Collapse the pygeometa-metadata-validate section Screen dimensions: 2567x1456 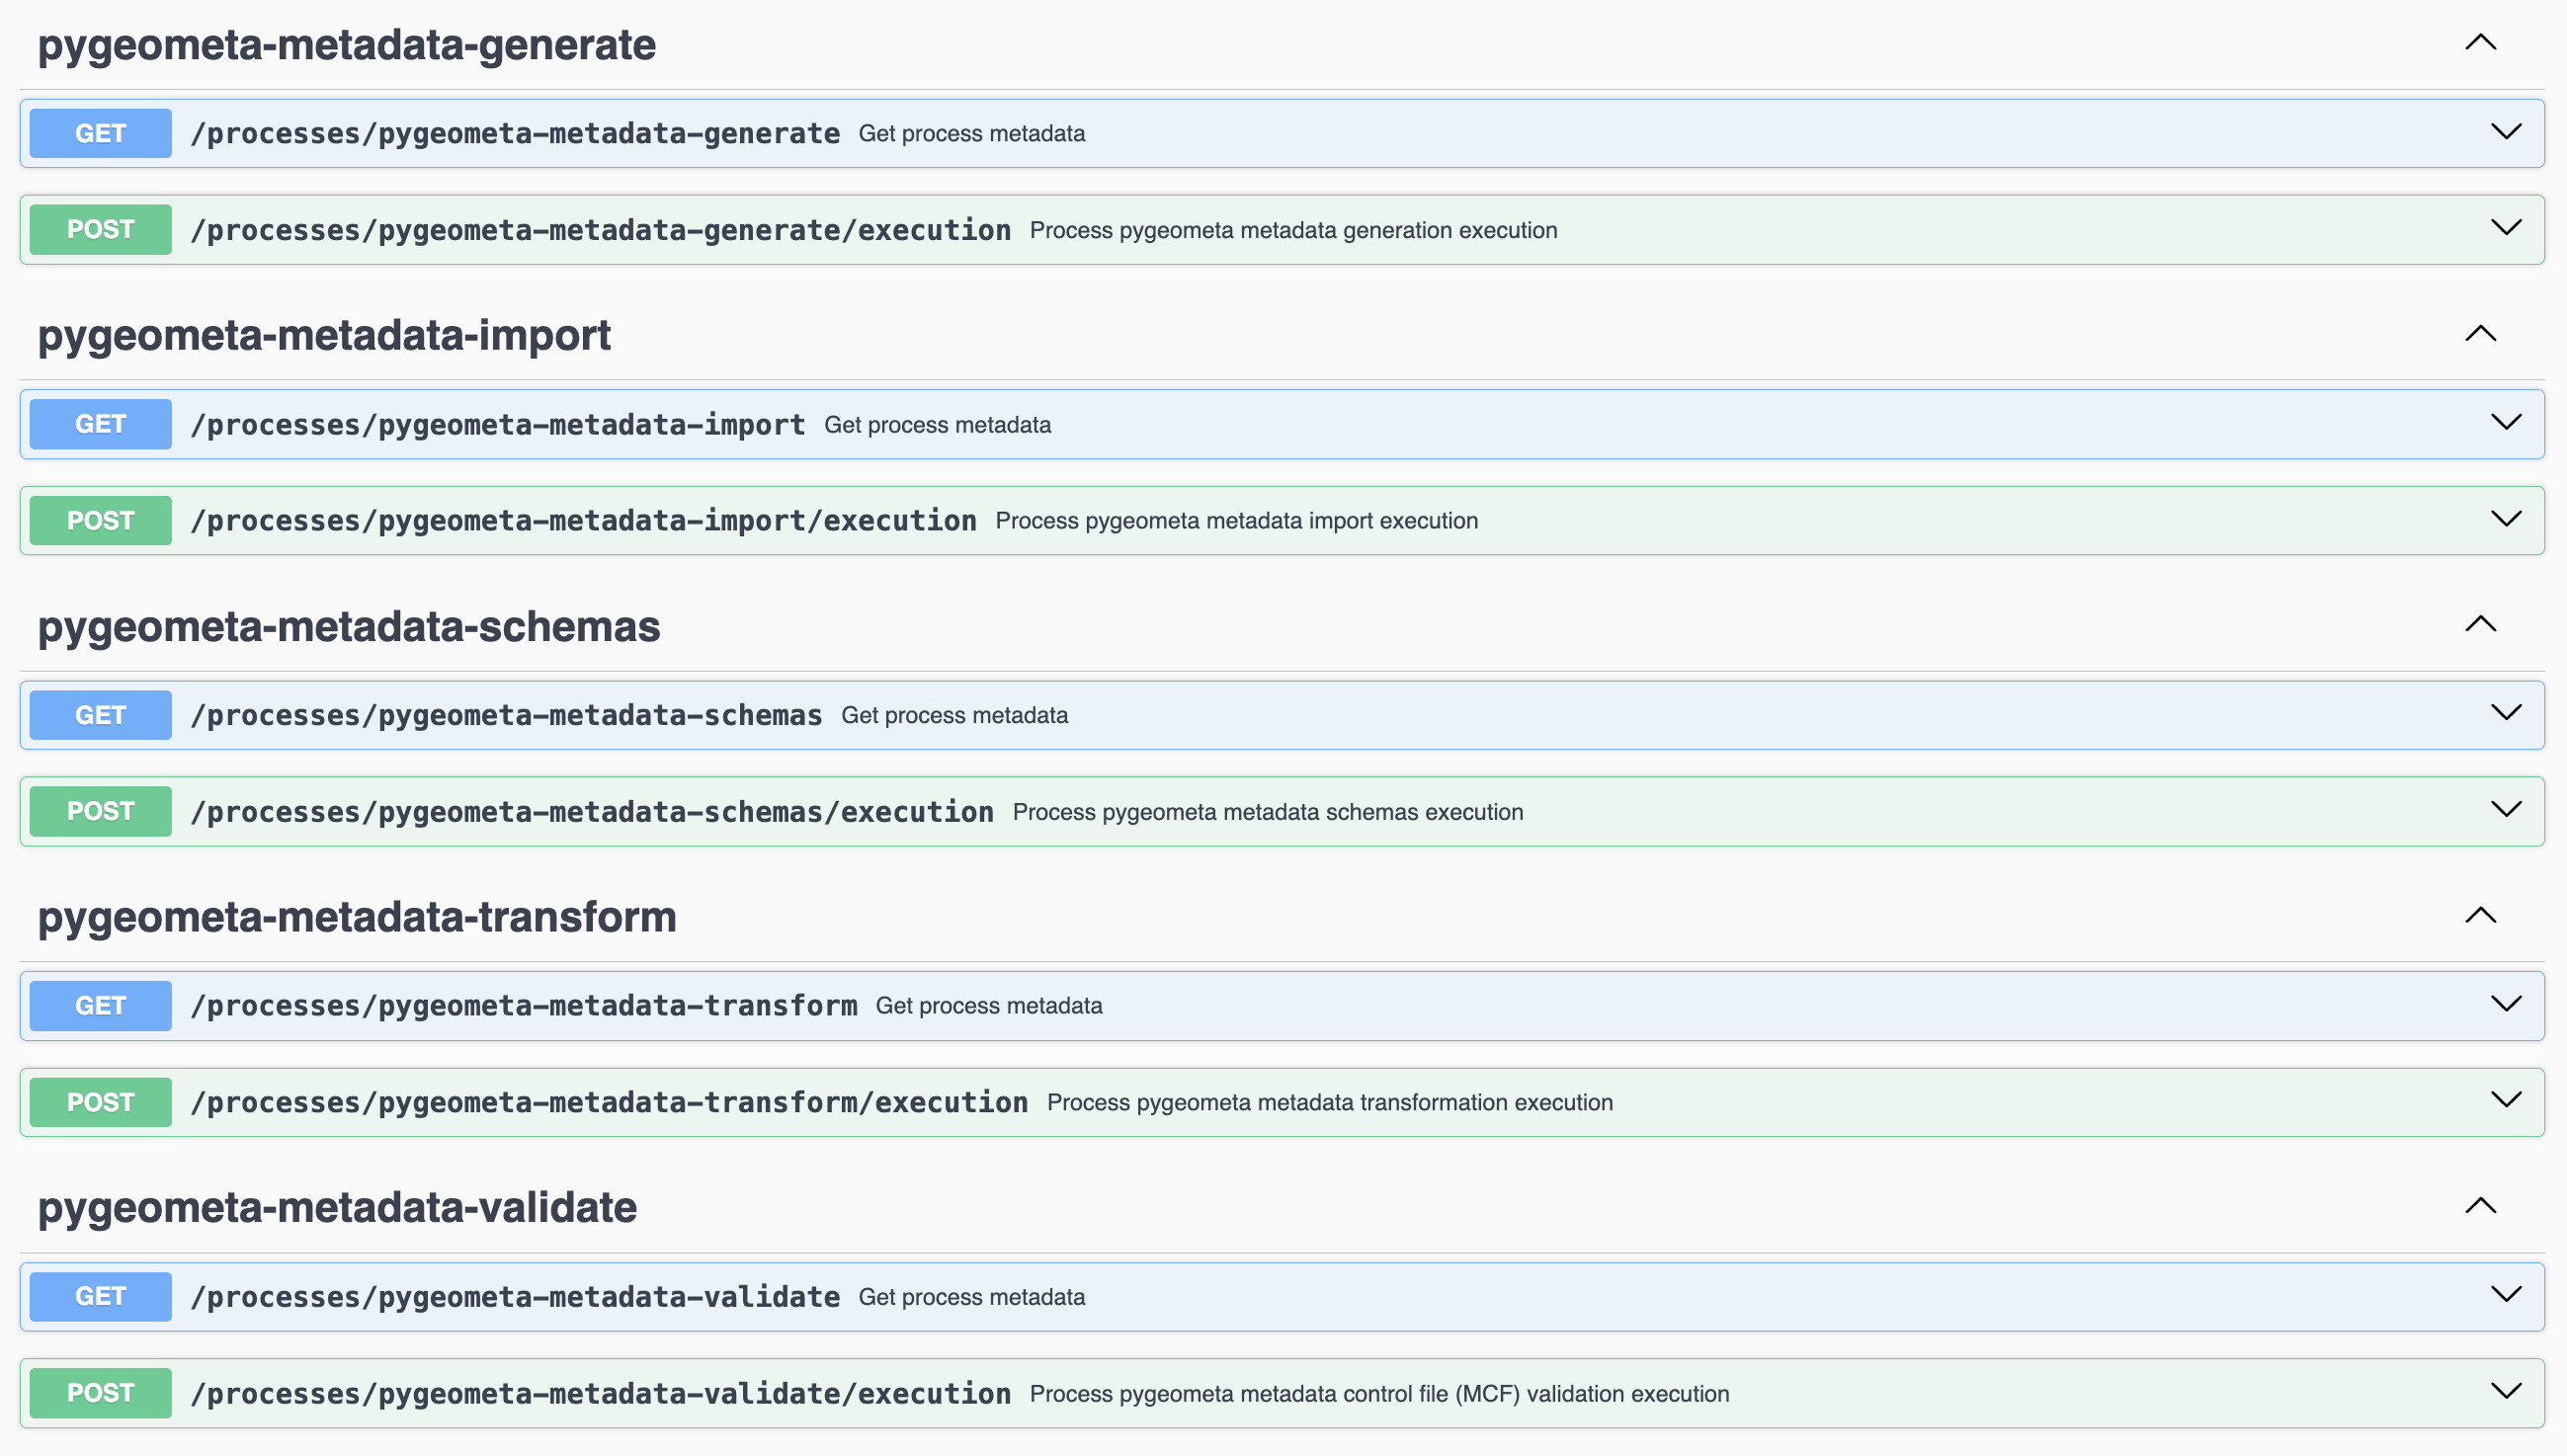(2480, 1206)
